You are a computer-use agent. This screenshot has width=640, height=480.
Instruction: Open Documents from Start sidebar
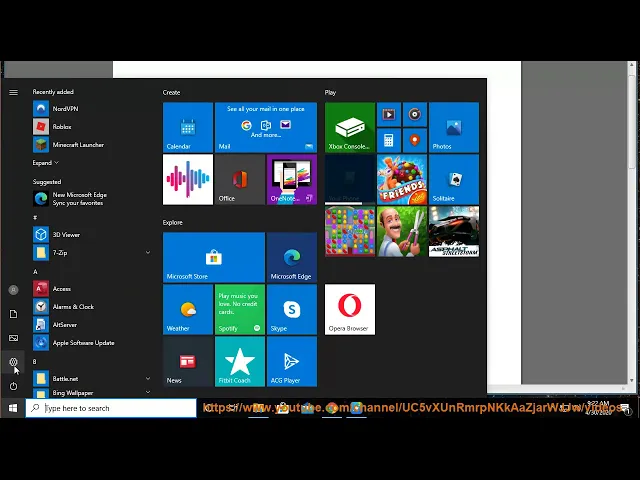pos(13,314)
